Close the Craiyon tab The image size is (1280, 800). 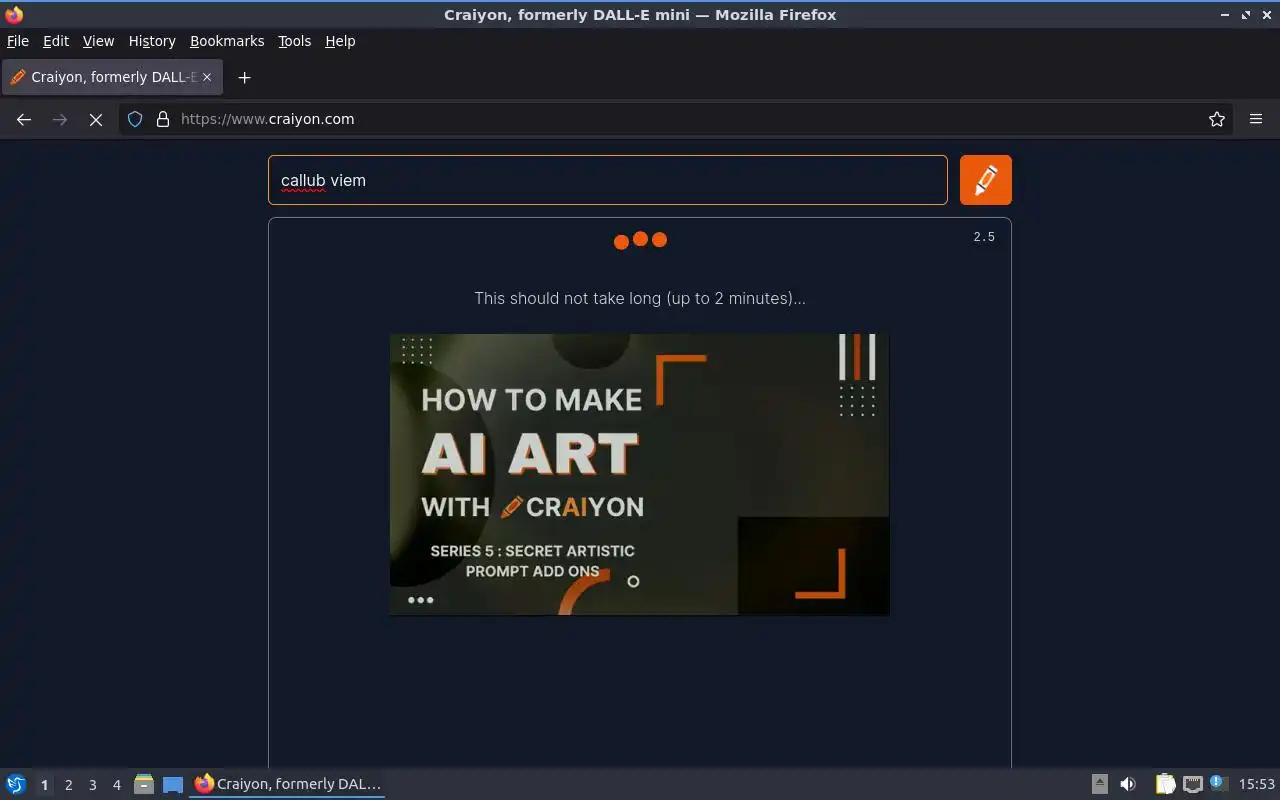207,77
